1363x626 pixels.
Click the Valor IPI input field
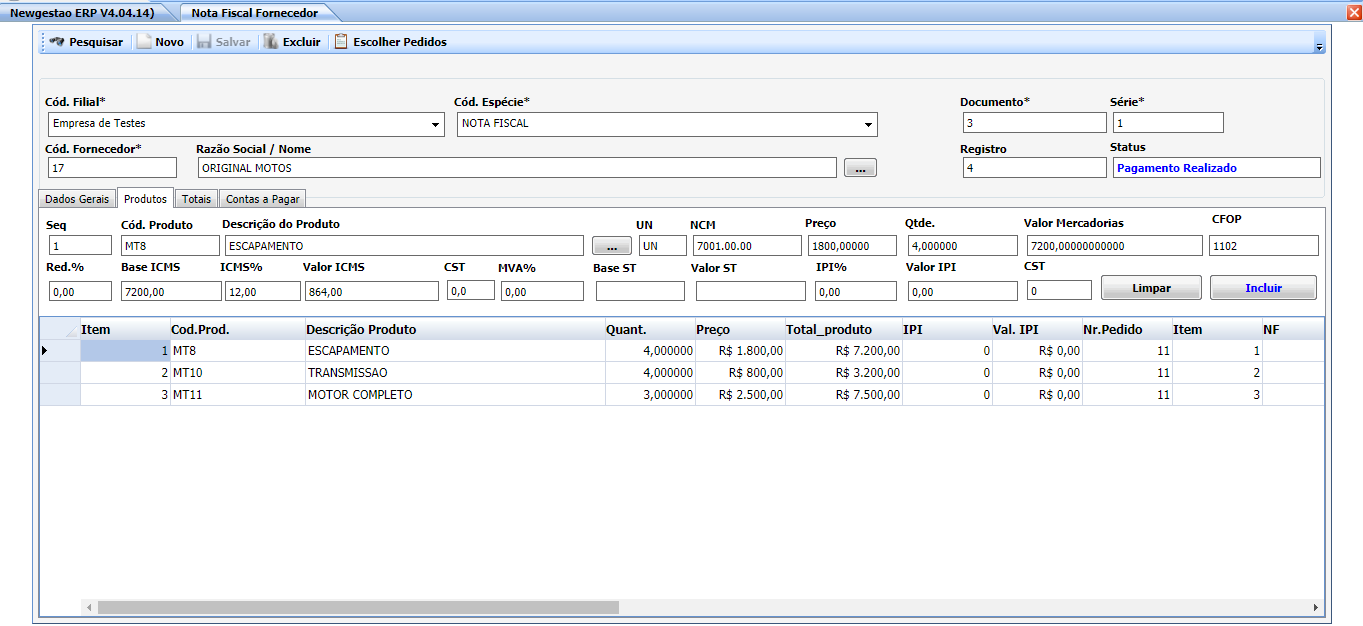pyautogui.click(x=963, y=291)
